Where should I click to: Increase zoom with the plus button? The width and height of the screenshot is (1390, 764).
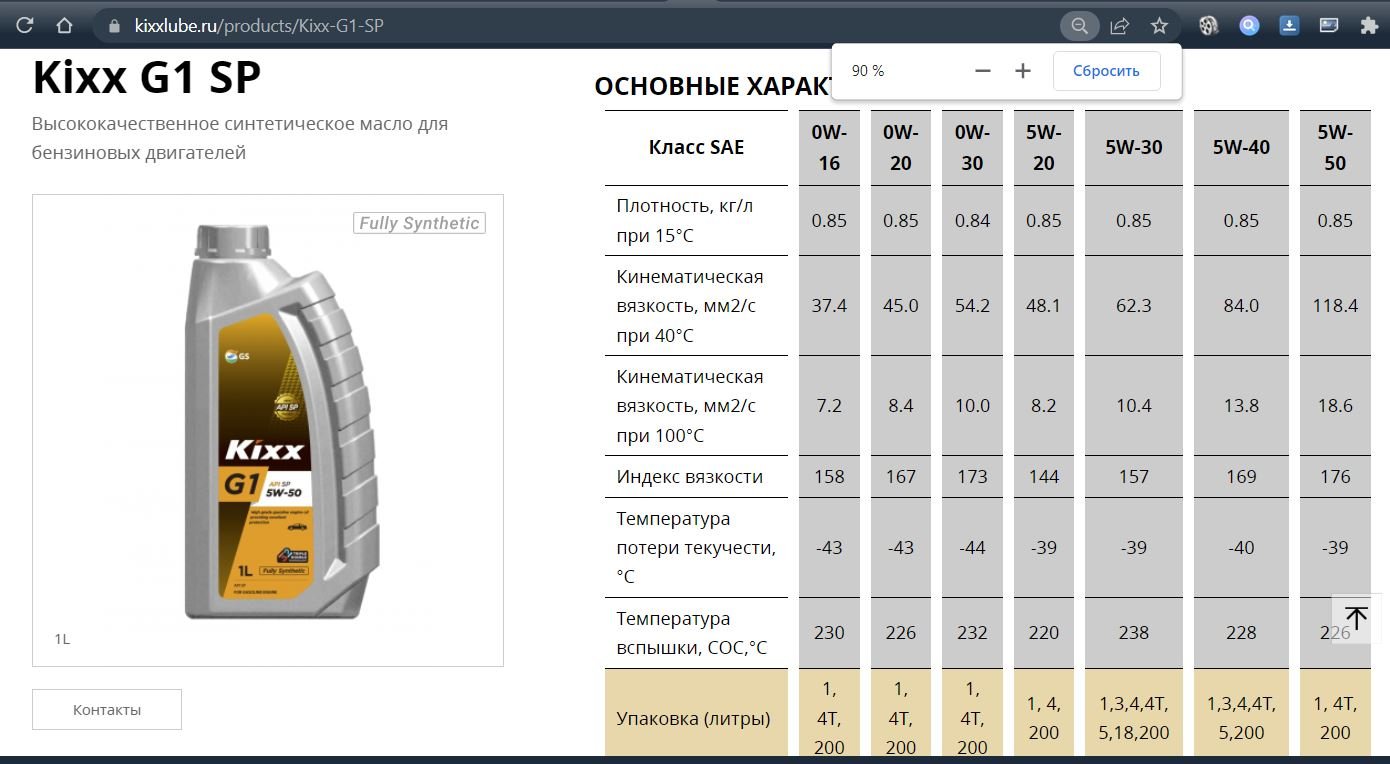[1022, 71]
